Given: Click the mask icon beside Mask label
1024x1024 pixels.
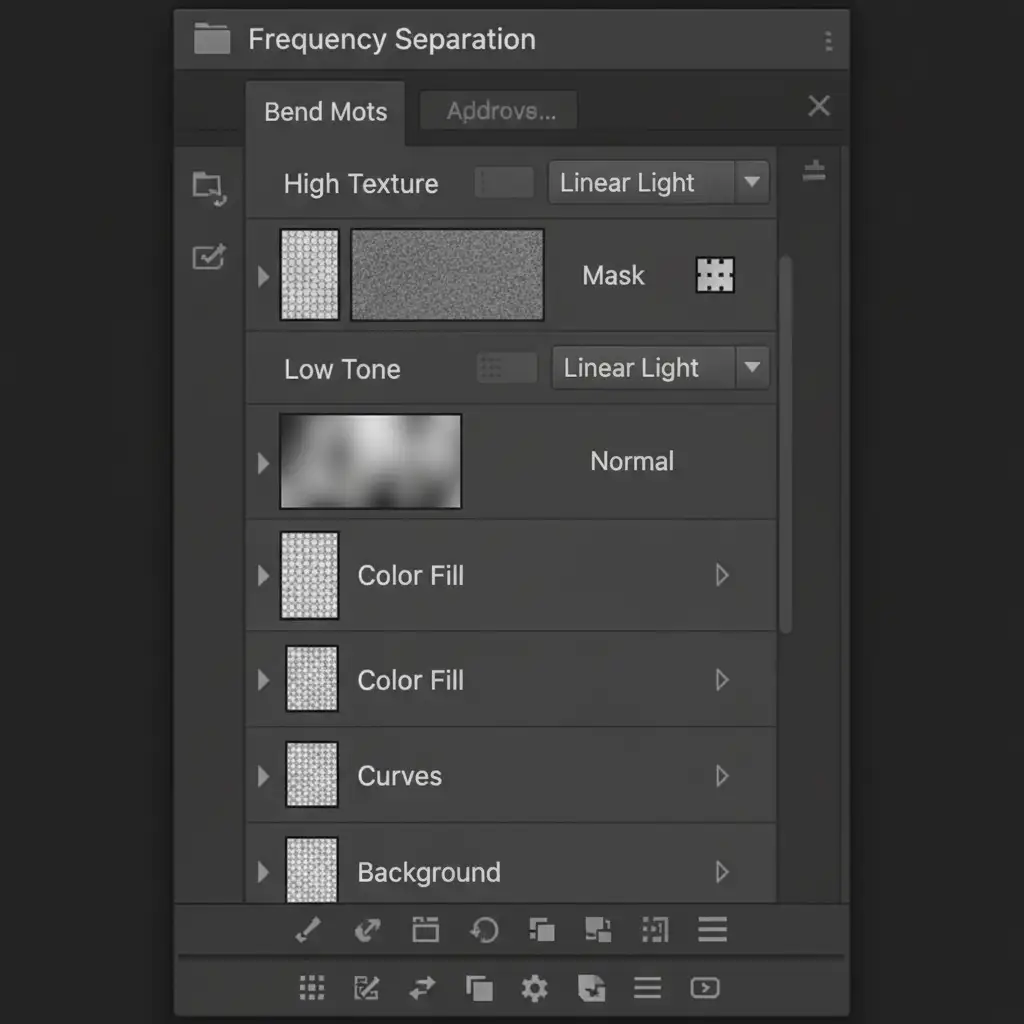Looking at the screenshot, I should point(714,275).
